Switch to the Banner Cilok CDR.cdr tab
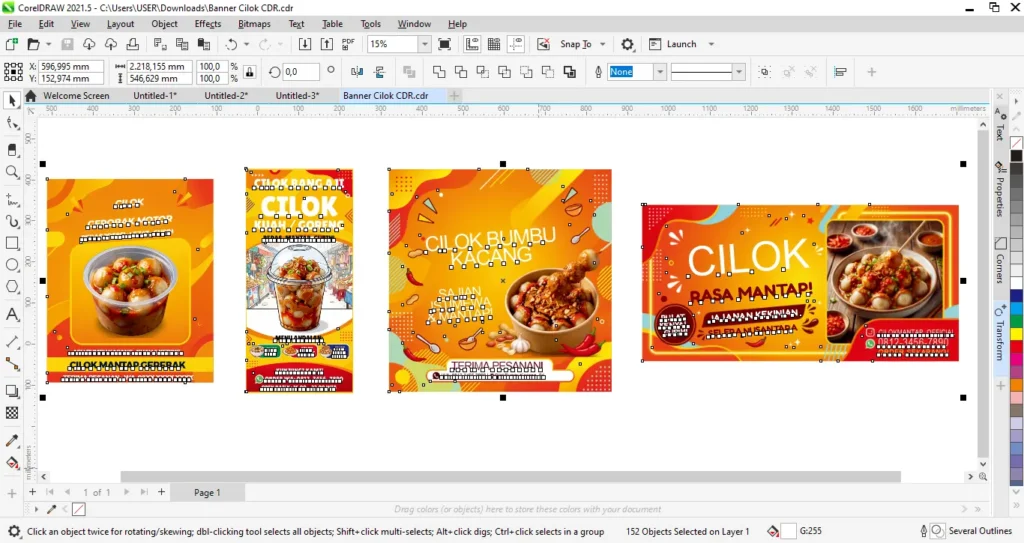Viewport: 1024px width, 543px height. pyautogui.click(x=385, y=95)
